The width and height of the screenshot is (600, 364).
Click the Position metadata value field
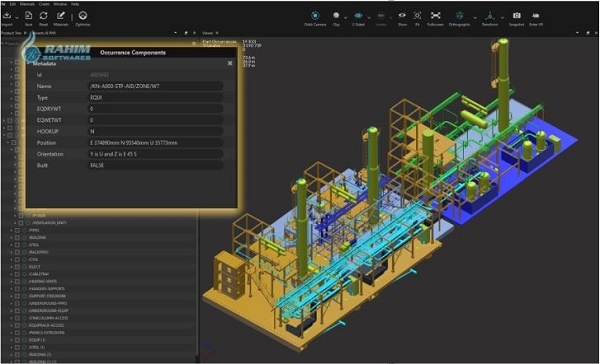(155, 143)
